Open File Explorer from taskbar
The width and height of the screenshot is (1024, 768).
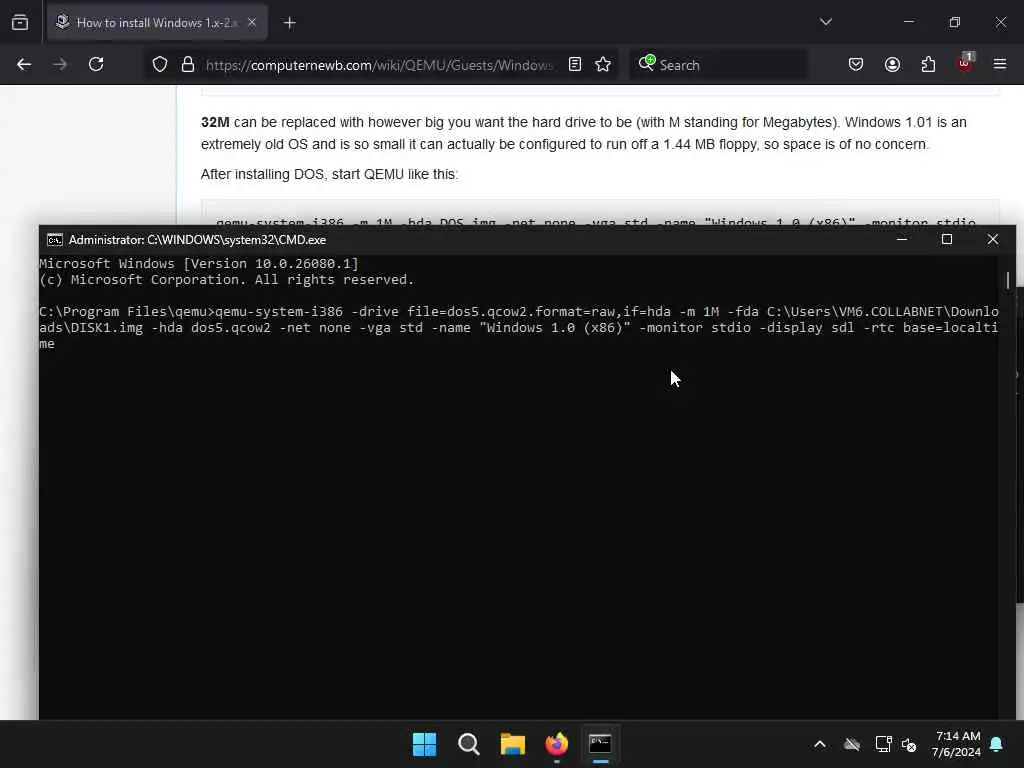(513, 744)
